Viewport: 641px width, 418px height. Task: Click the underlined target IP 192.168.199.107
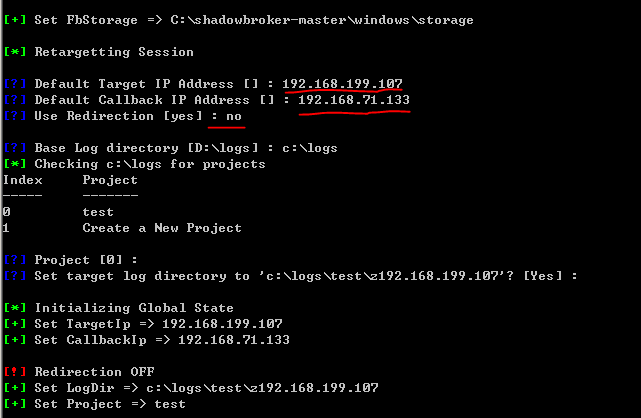(342, 84)
